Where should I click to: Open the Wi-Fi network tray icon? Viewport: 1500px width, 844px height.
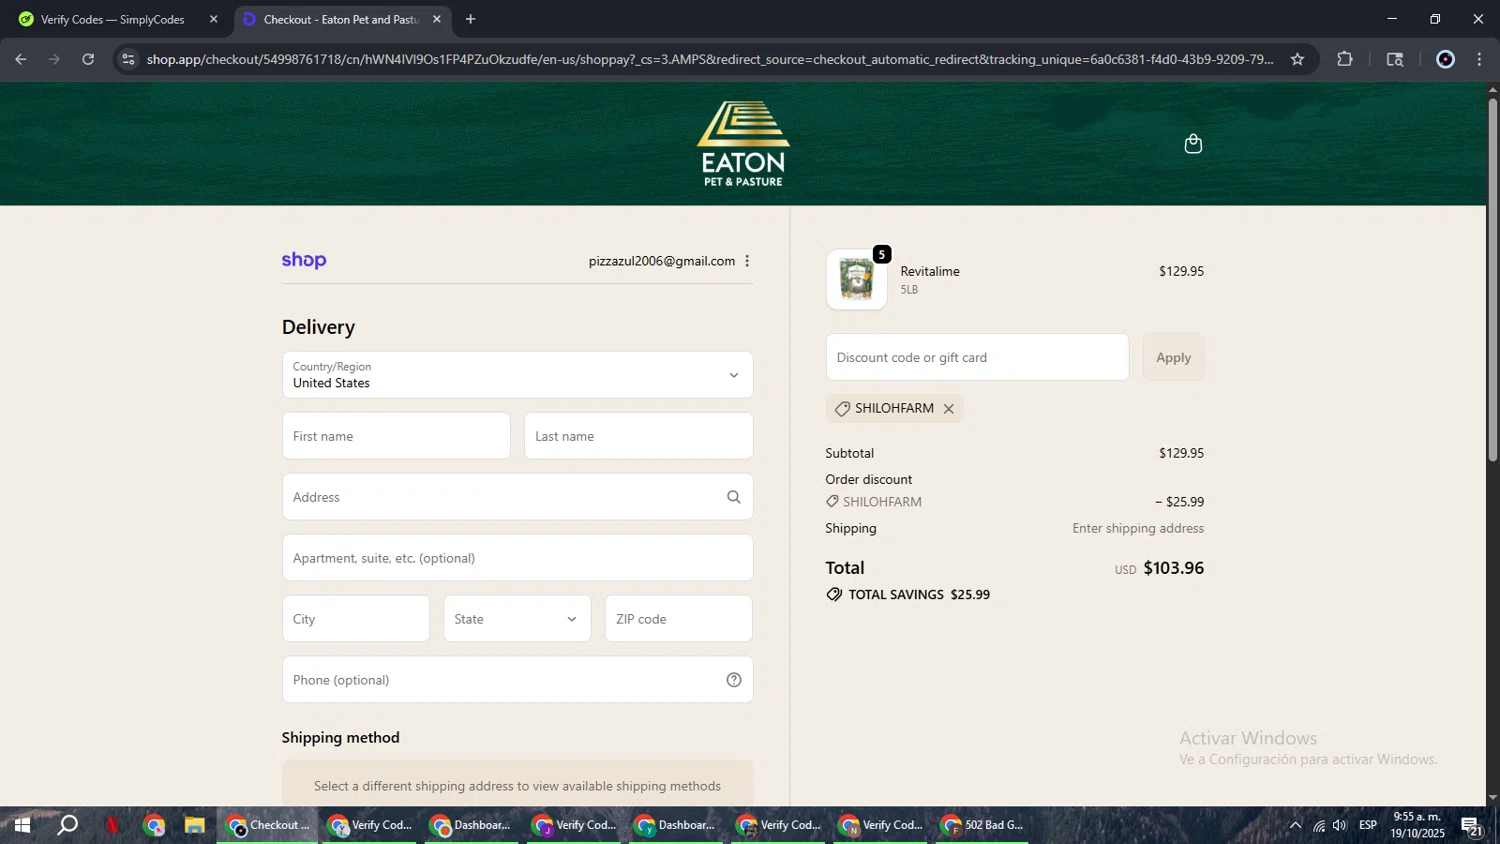click(1318, 825)
